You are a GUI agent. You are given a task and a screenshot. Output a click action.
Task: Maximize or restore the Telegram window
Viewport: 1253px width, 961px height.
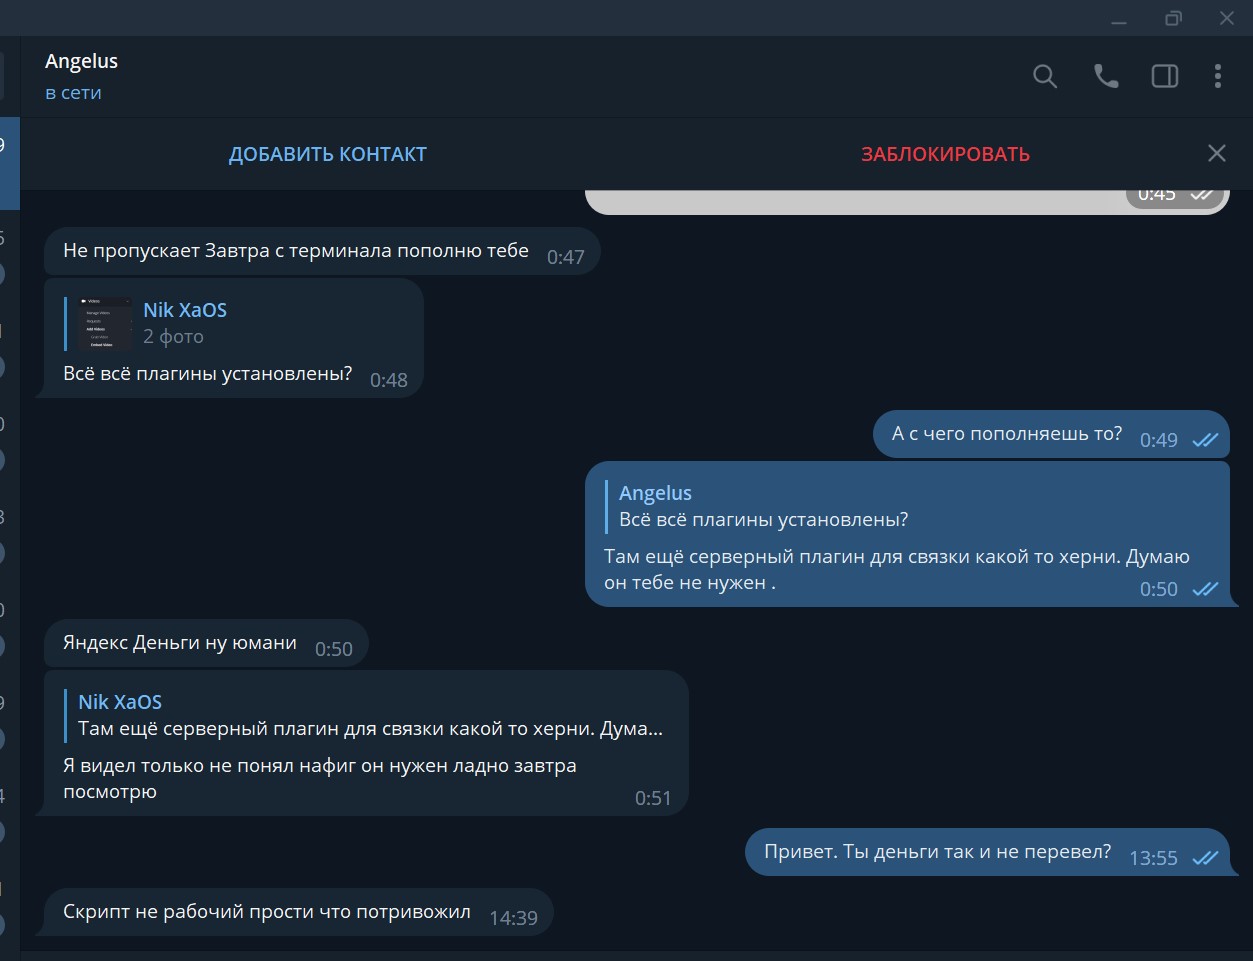1173,19
